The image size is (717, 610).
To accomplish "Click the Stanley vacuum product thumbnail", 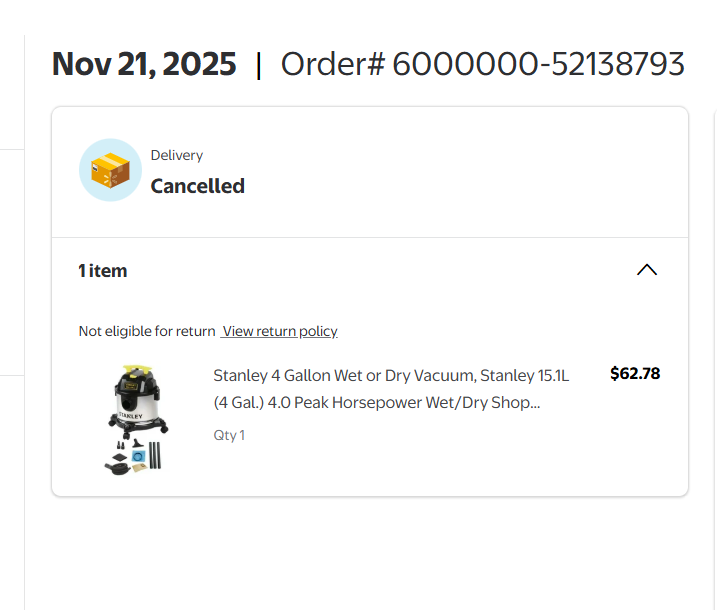I will pyautogui.click(x=136, y=418).
